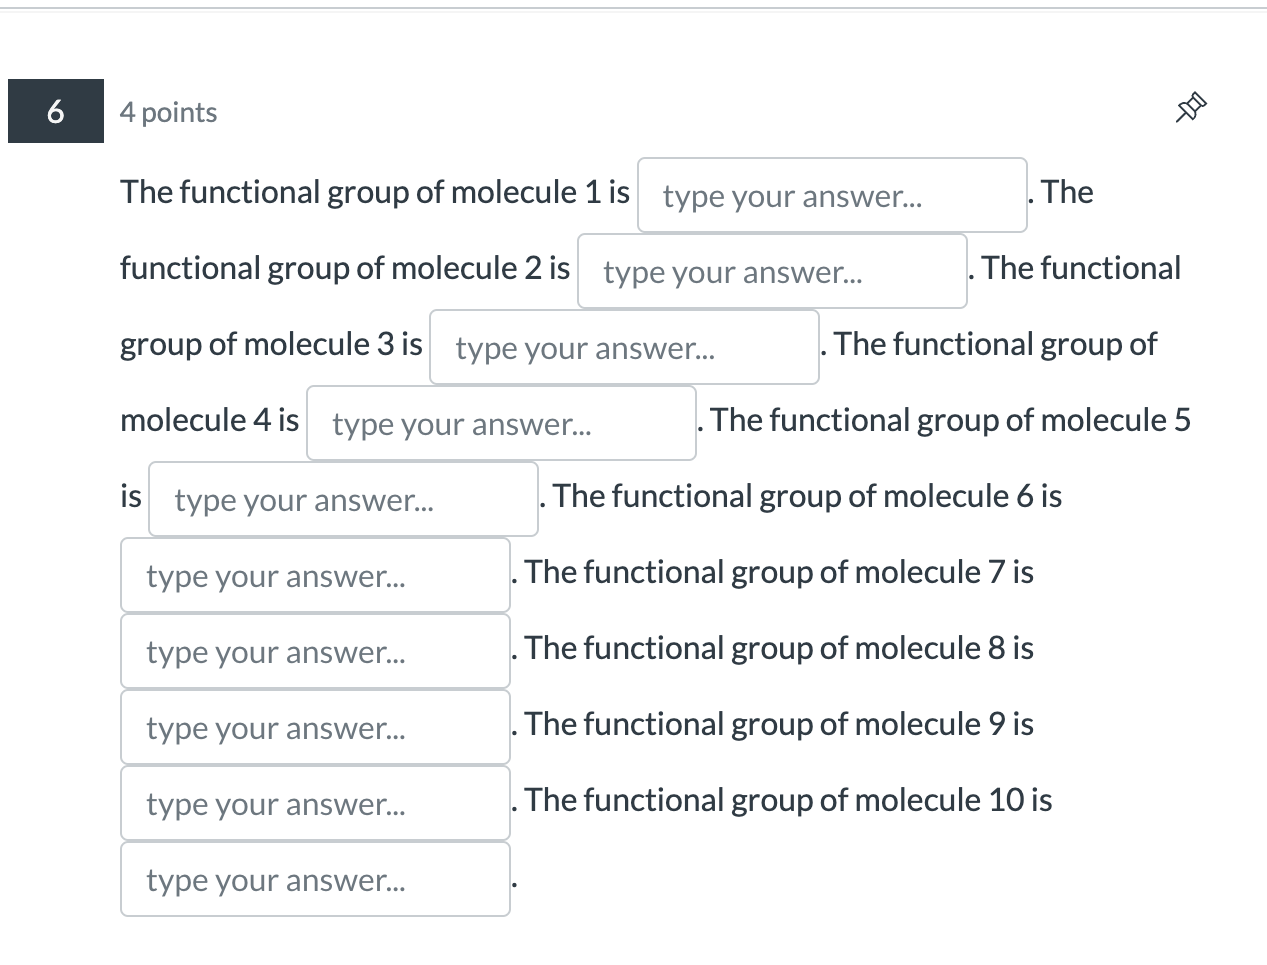
Task: Click the answer field for molecule 7
Action: pos(315,651)
